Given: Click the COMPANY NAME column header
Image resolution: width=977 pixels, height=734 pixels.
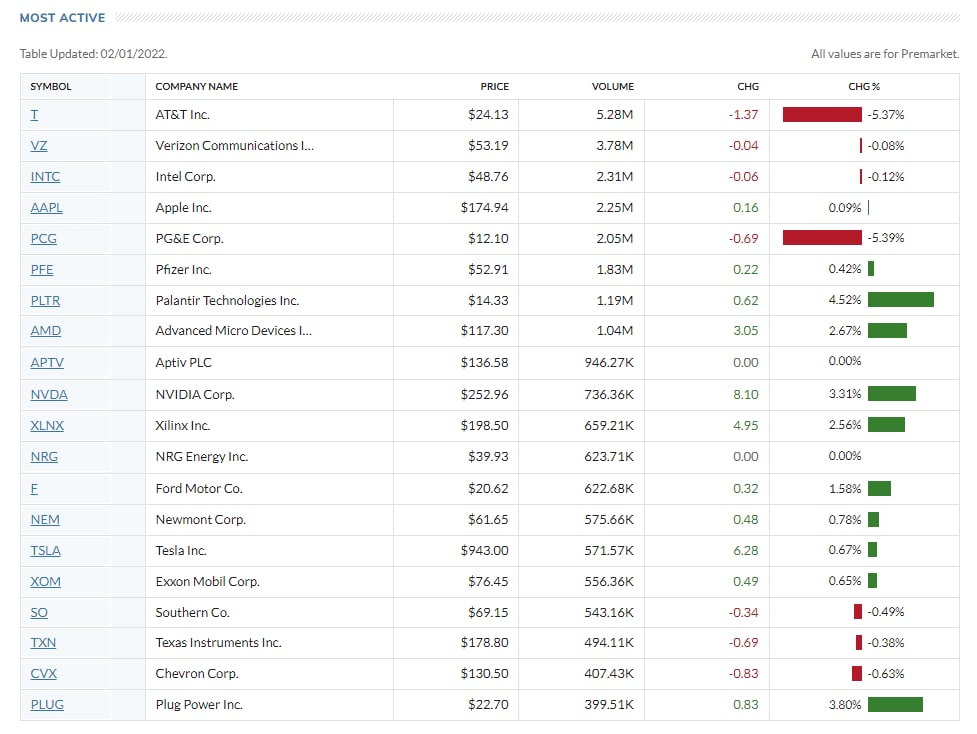Looking at the screenshot, I should point(196,87).
